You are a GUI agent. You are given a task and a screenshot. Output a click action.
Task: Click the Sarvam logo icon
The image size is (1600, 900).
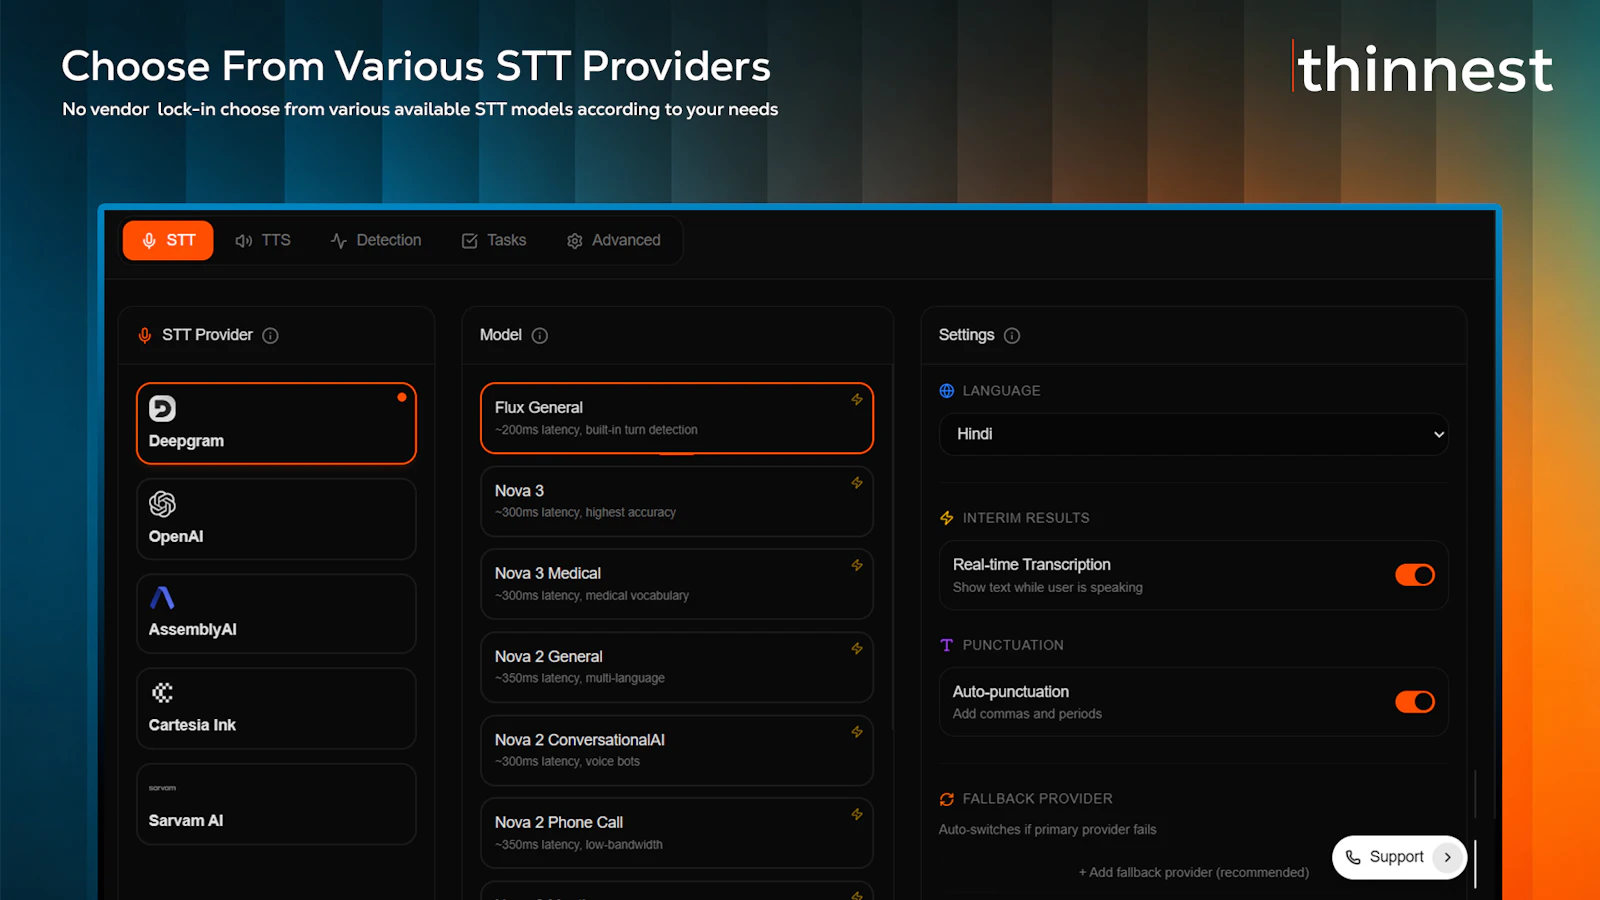coord(162,788)
